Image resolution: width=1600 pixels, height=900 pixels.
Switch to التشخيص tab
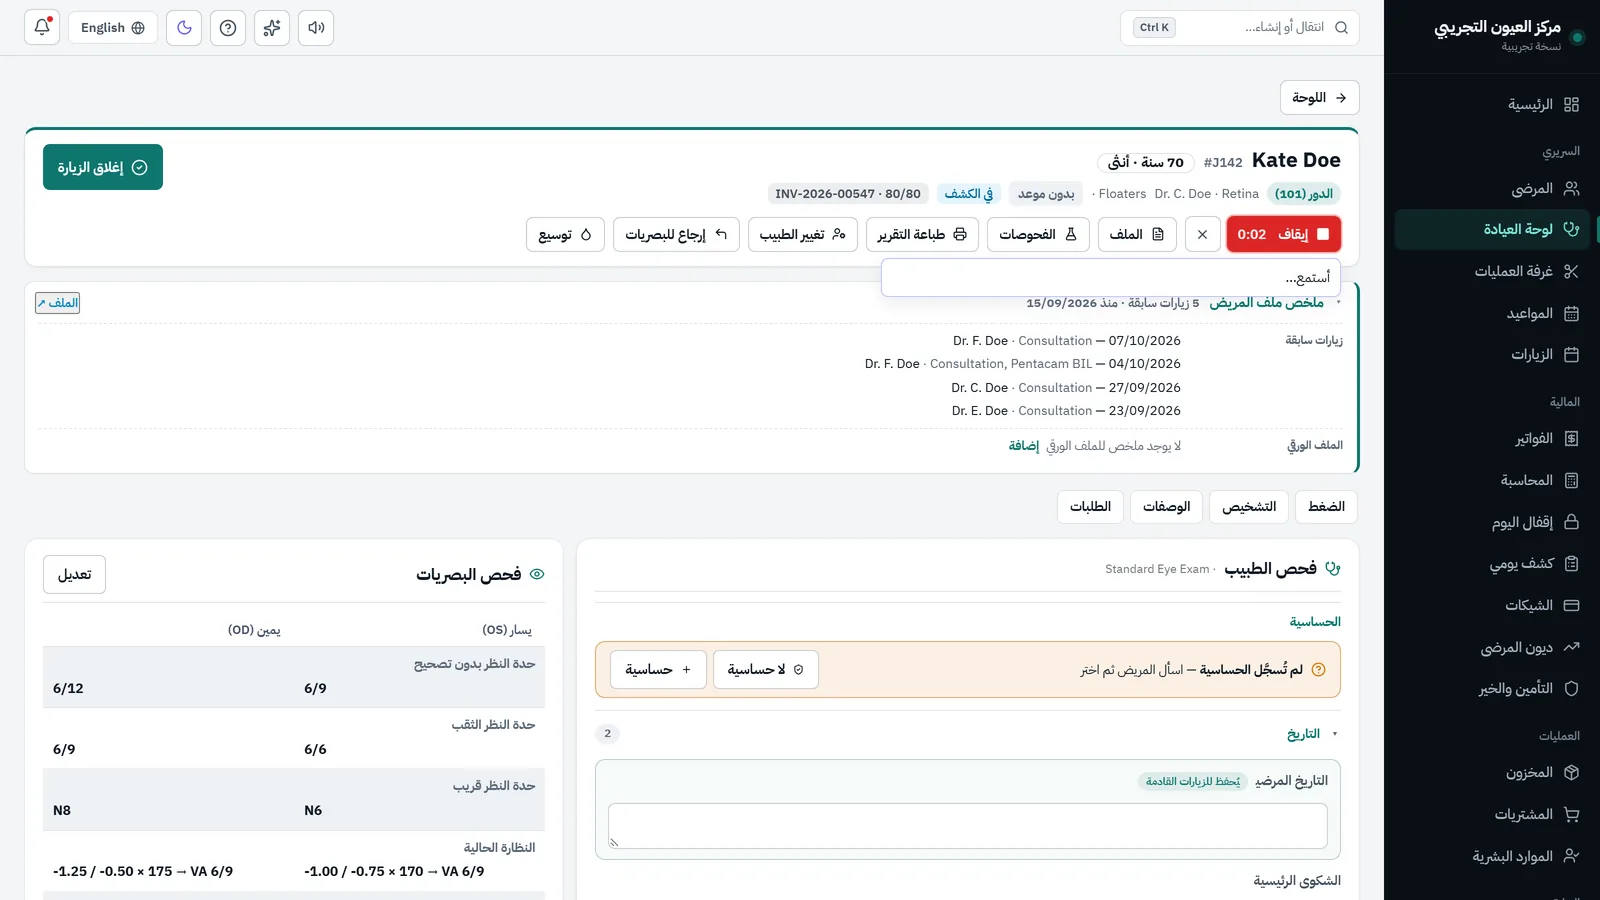(x=1249, y=506)
